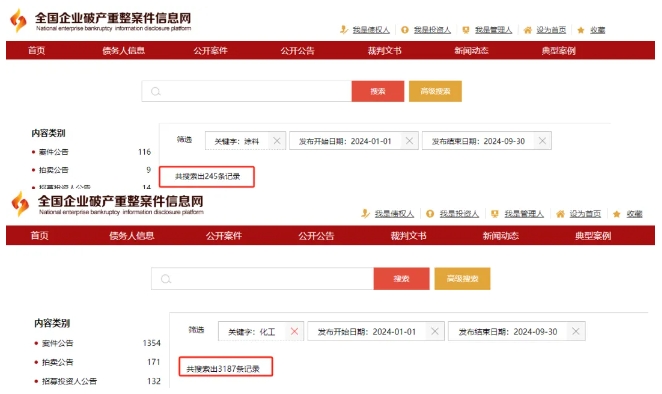
Task: Select the 案件公告 category showing 116
Action: [x=54, y=152]
